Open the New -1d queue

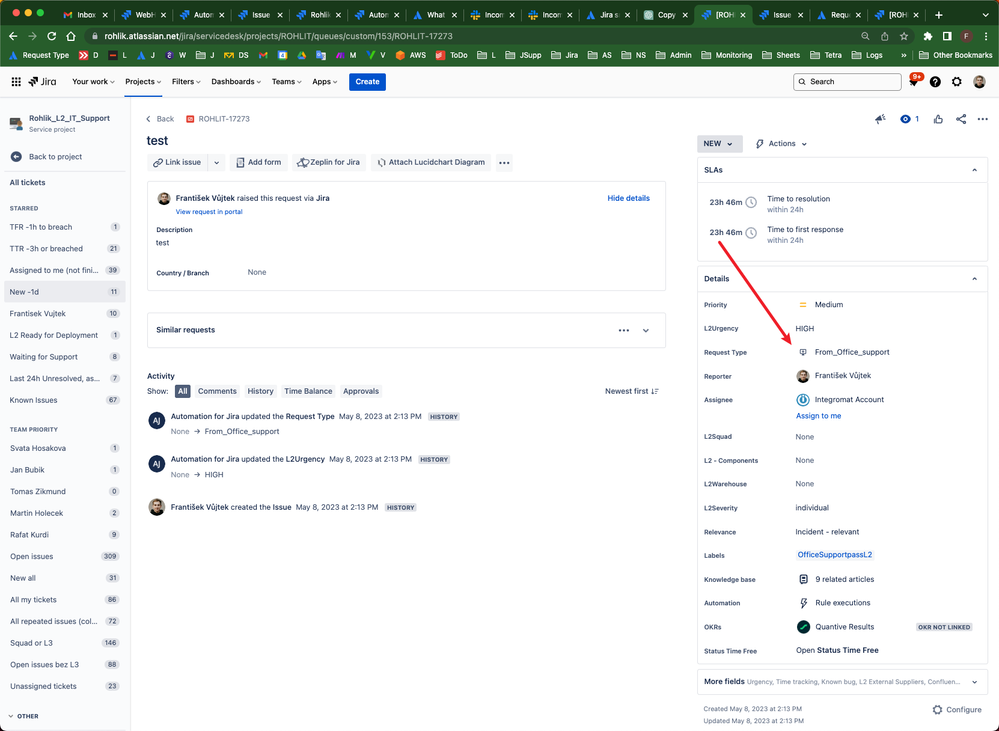coord(64,292)
